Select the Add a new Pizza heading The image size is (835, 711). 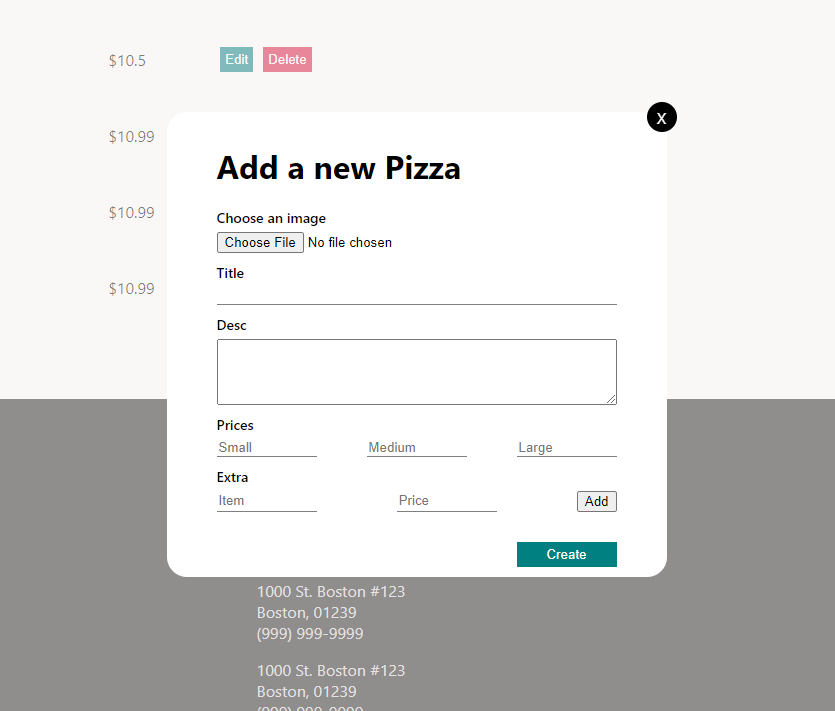[338, 168]
